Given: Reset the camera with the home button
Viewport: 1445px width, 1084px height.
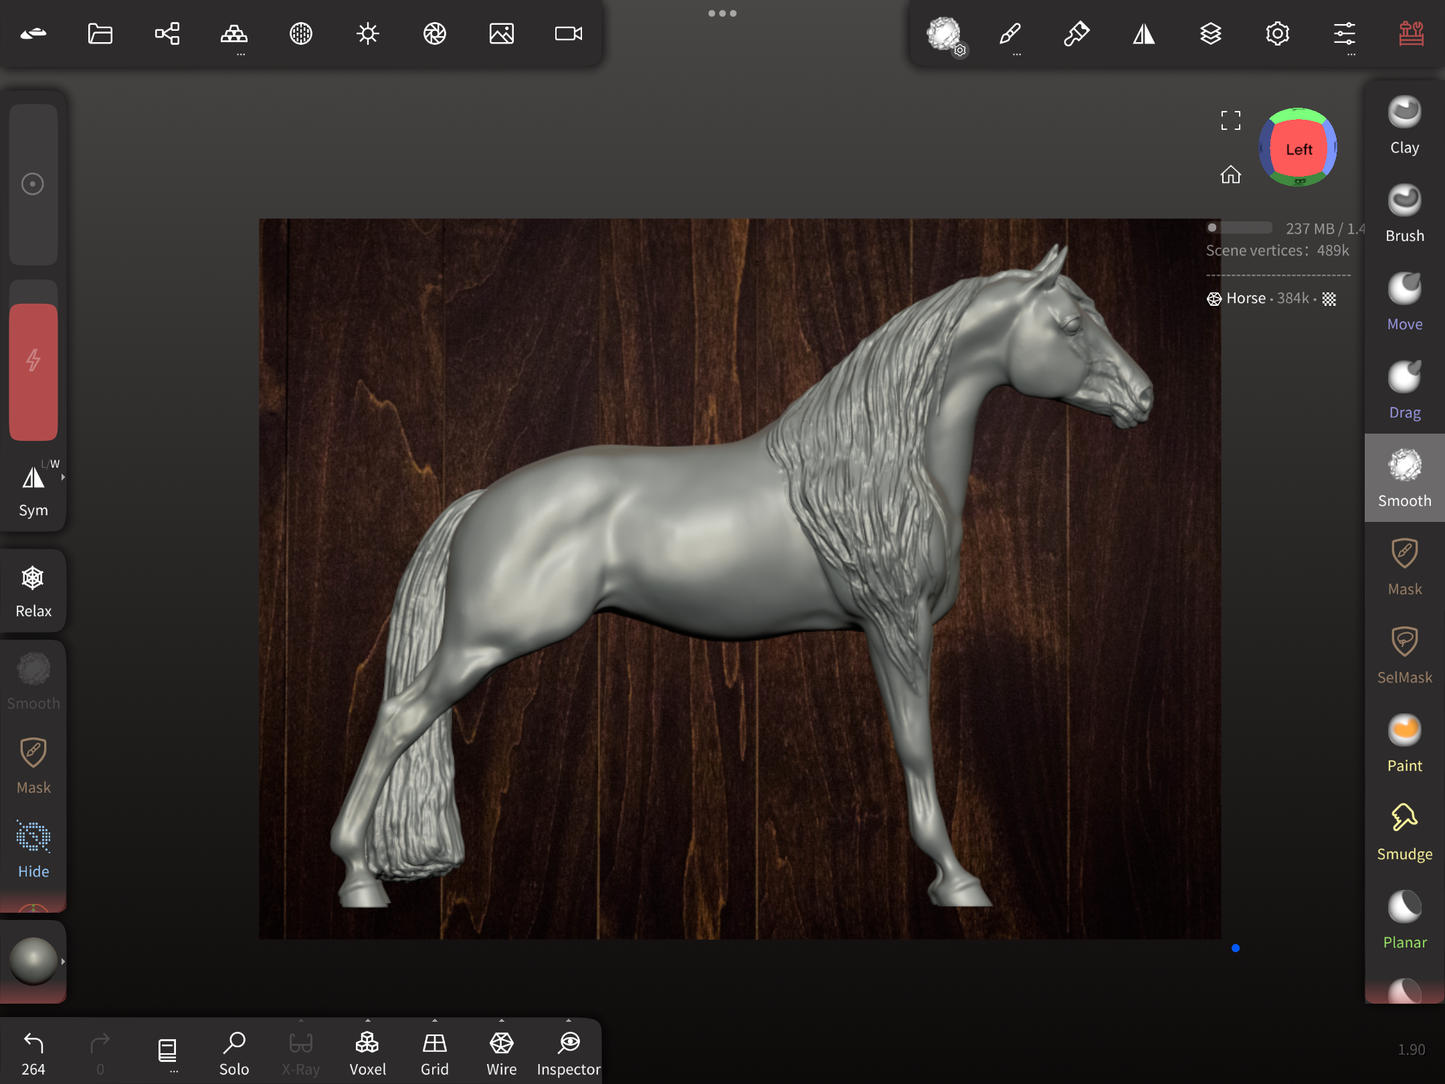Looking at the screenshot, I should [1230, 175].
